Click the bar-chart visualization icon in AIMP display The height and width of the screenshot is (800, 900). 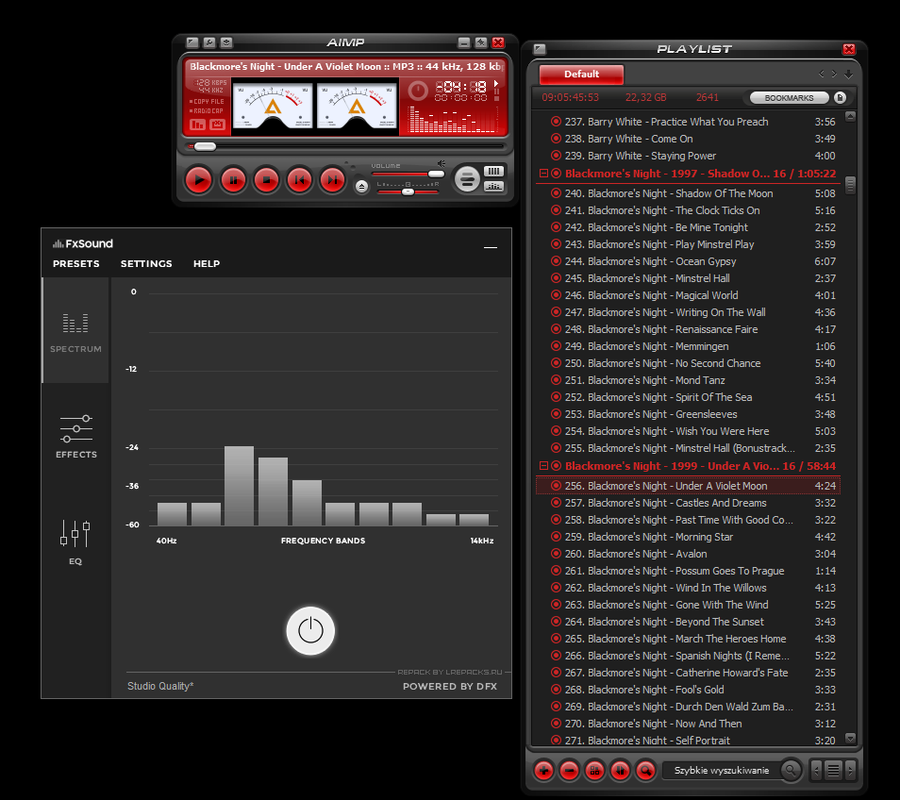[x=197, y=125]
